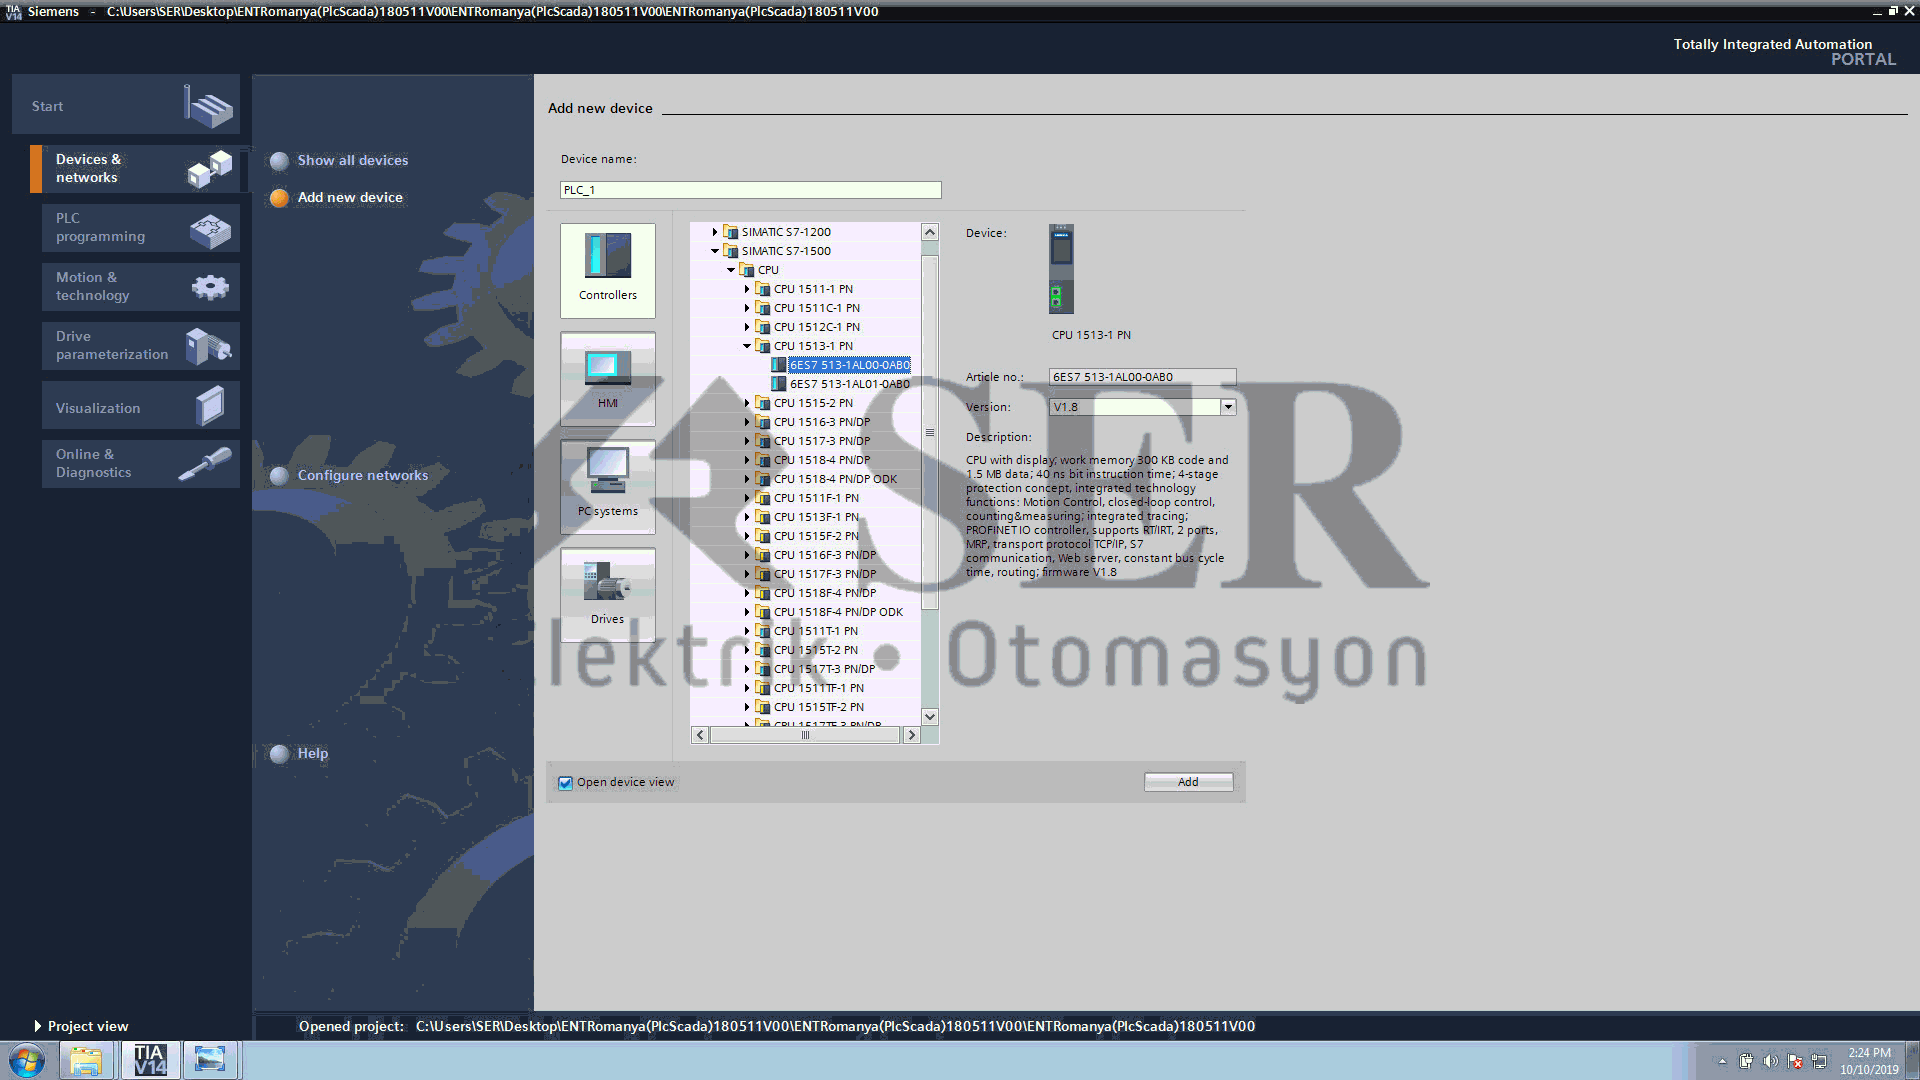Image resolution: width=1920 pixels, height=1080 pixels.
Task: Click the network tray icon
Action: (1819, 1061)
